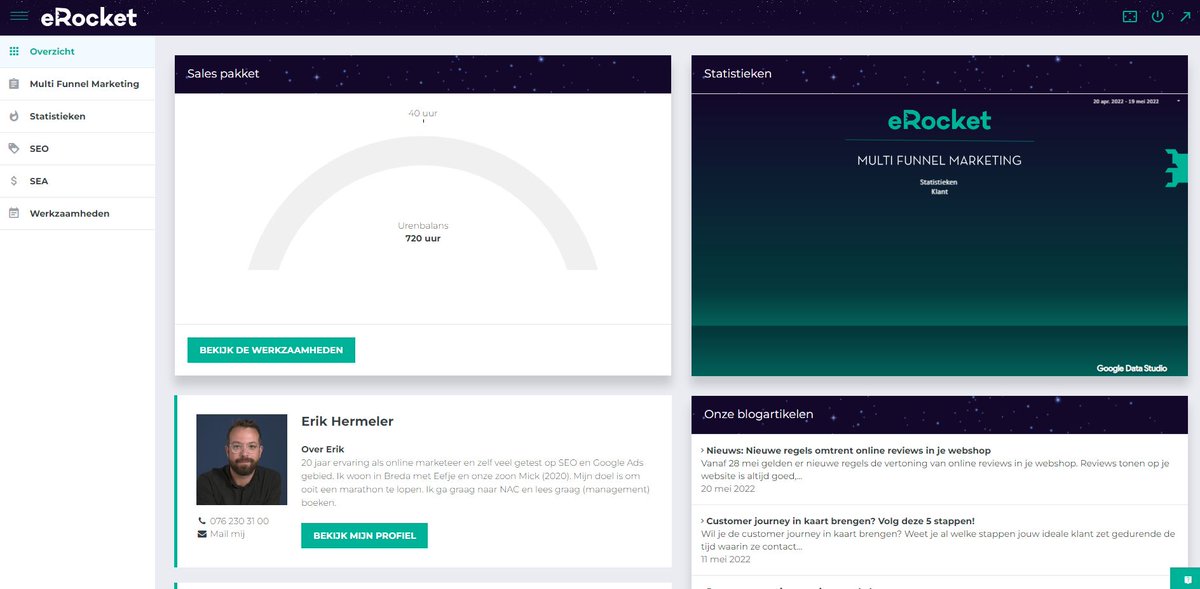Call the phone number 076 230 31 00

pos(239,521)
